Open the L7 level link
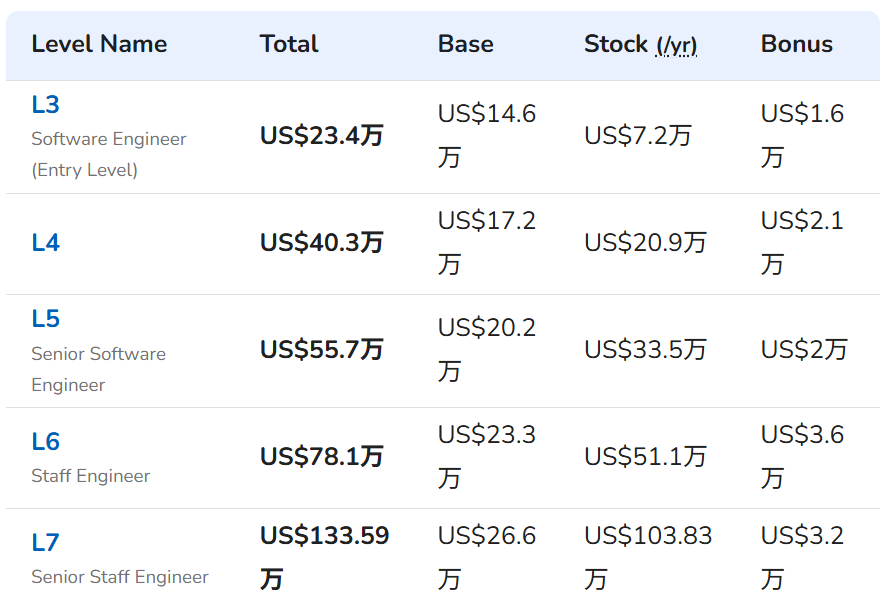Screen dimensions: 890x604 click(45, 543)
